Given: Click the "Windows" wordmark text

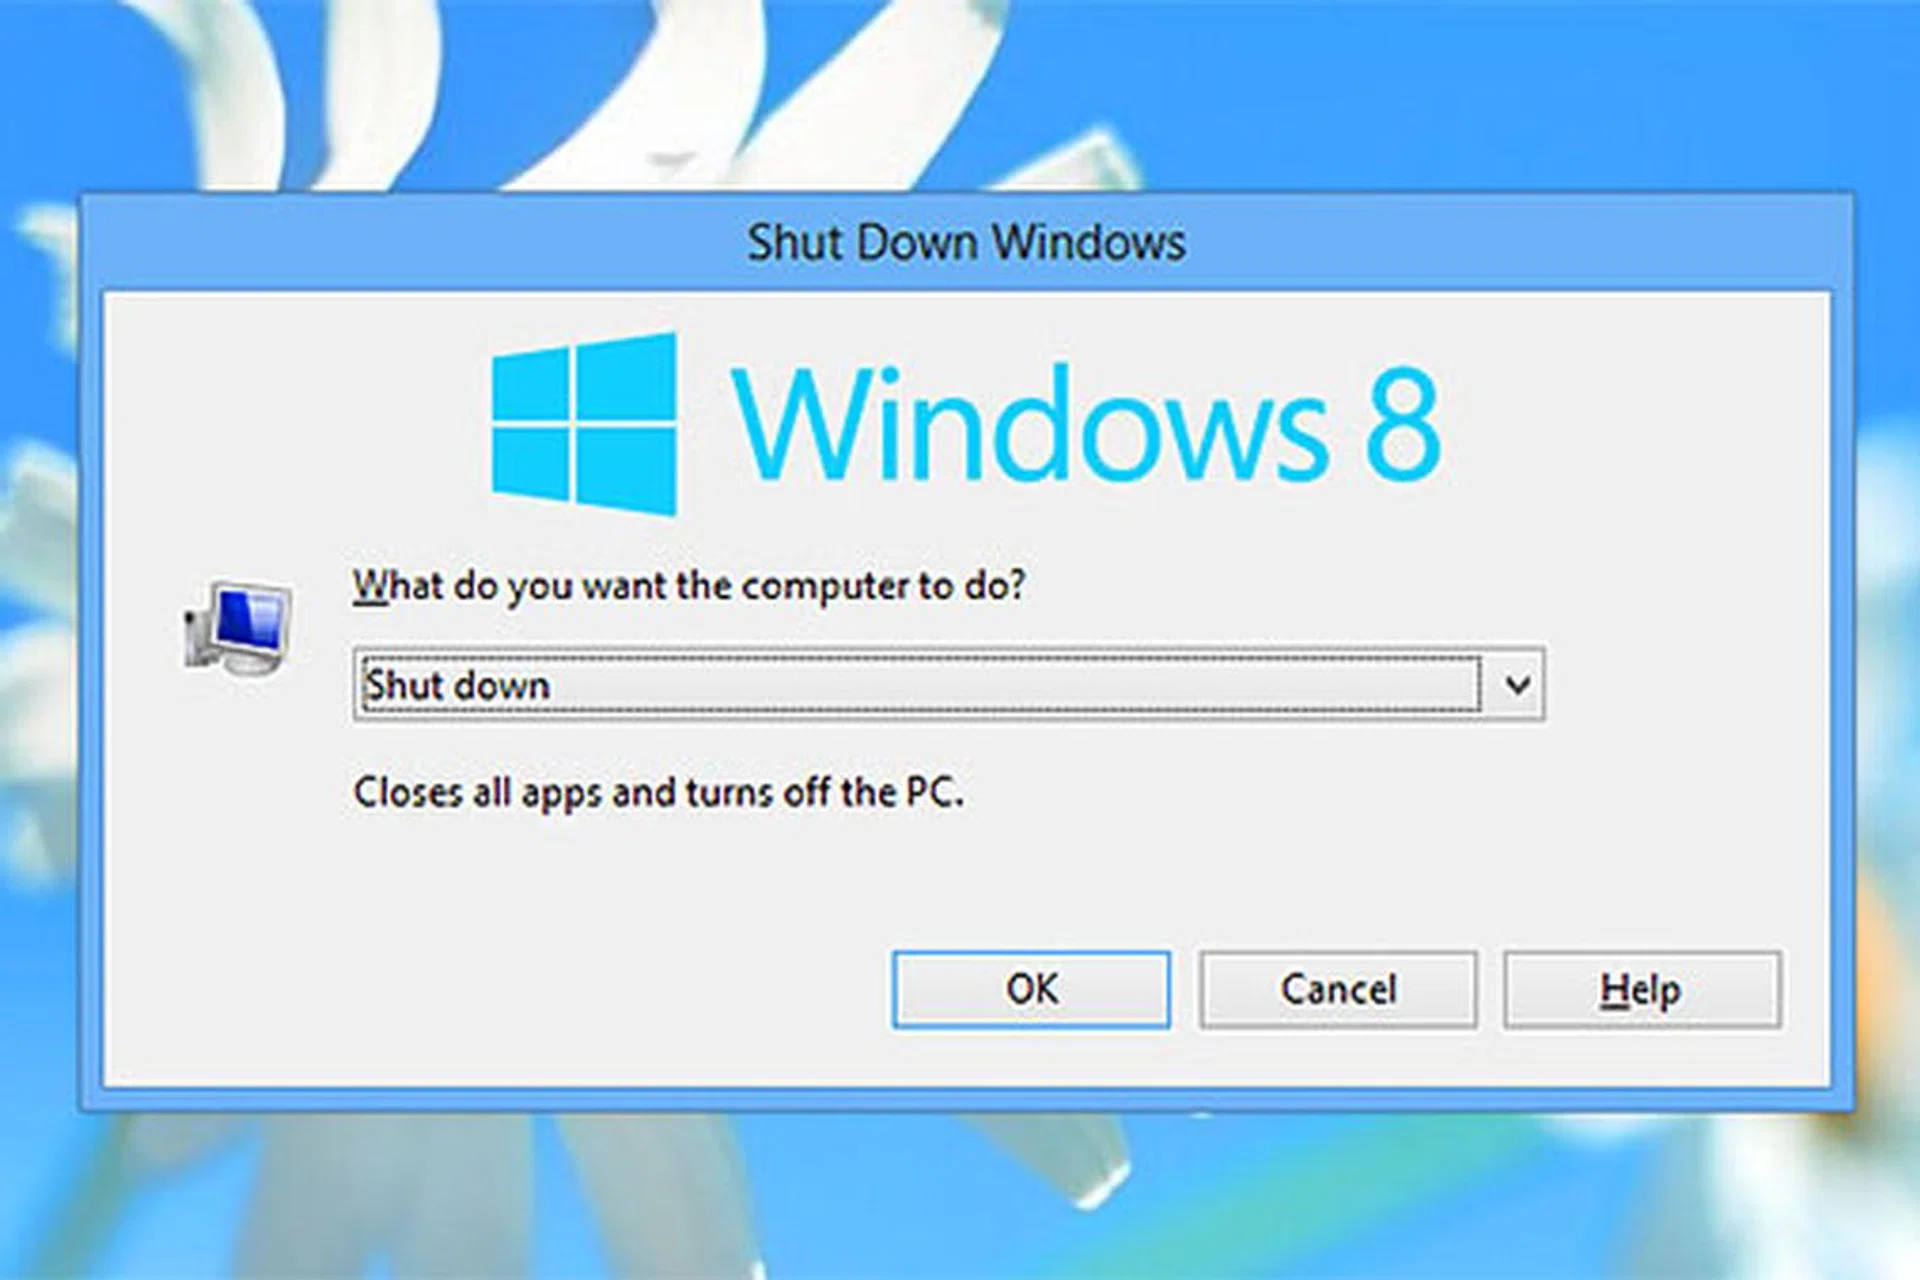Looking at the screenshot, I should click(x=1030, y=424).
